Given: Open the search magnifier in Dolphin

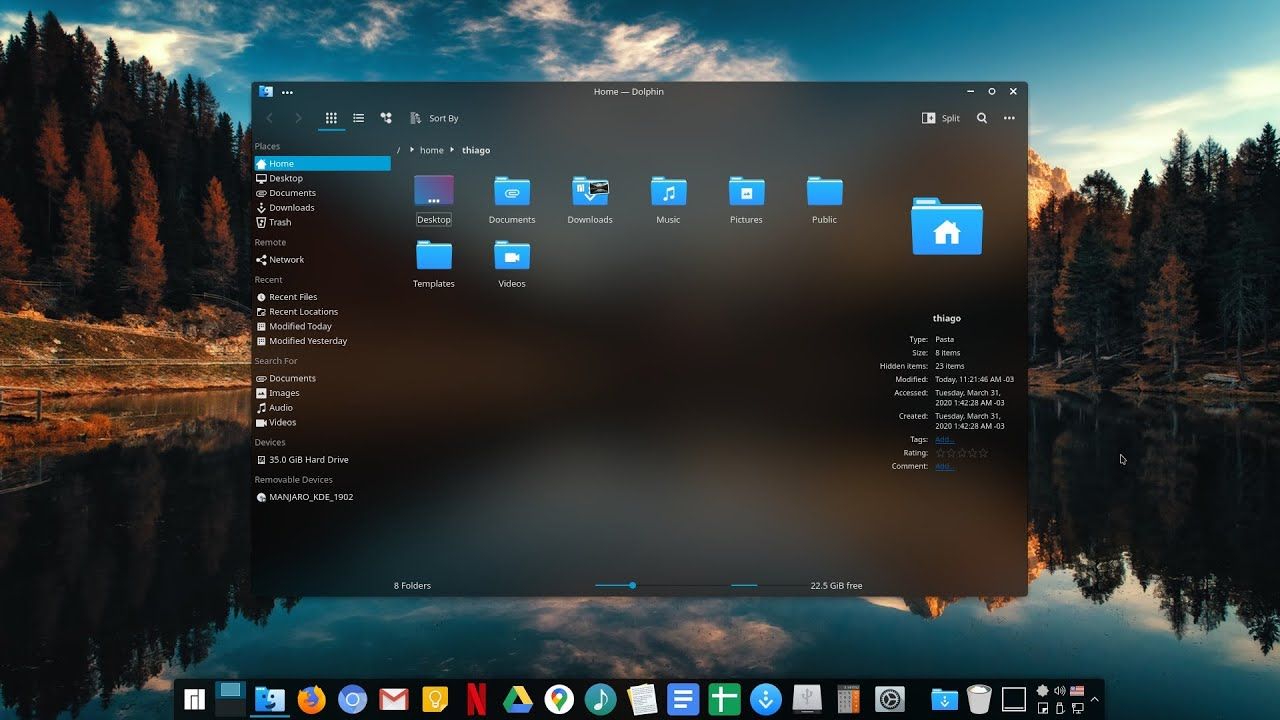Looking at the screenshot, I should pos(982,118).
